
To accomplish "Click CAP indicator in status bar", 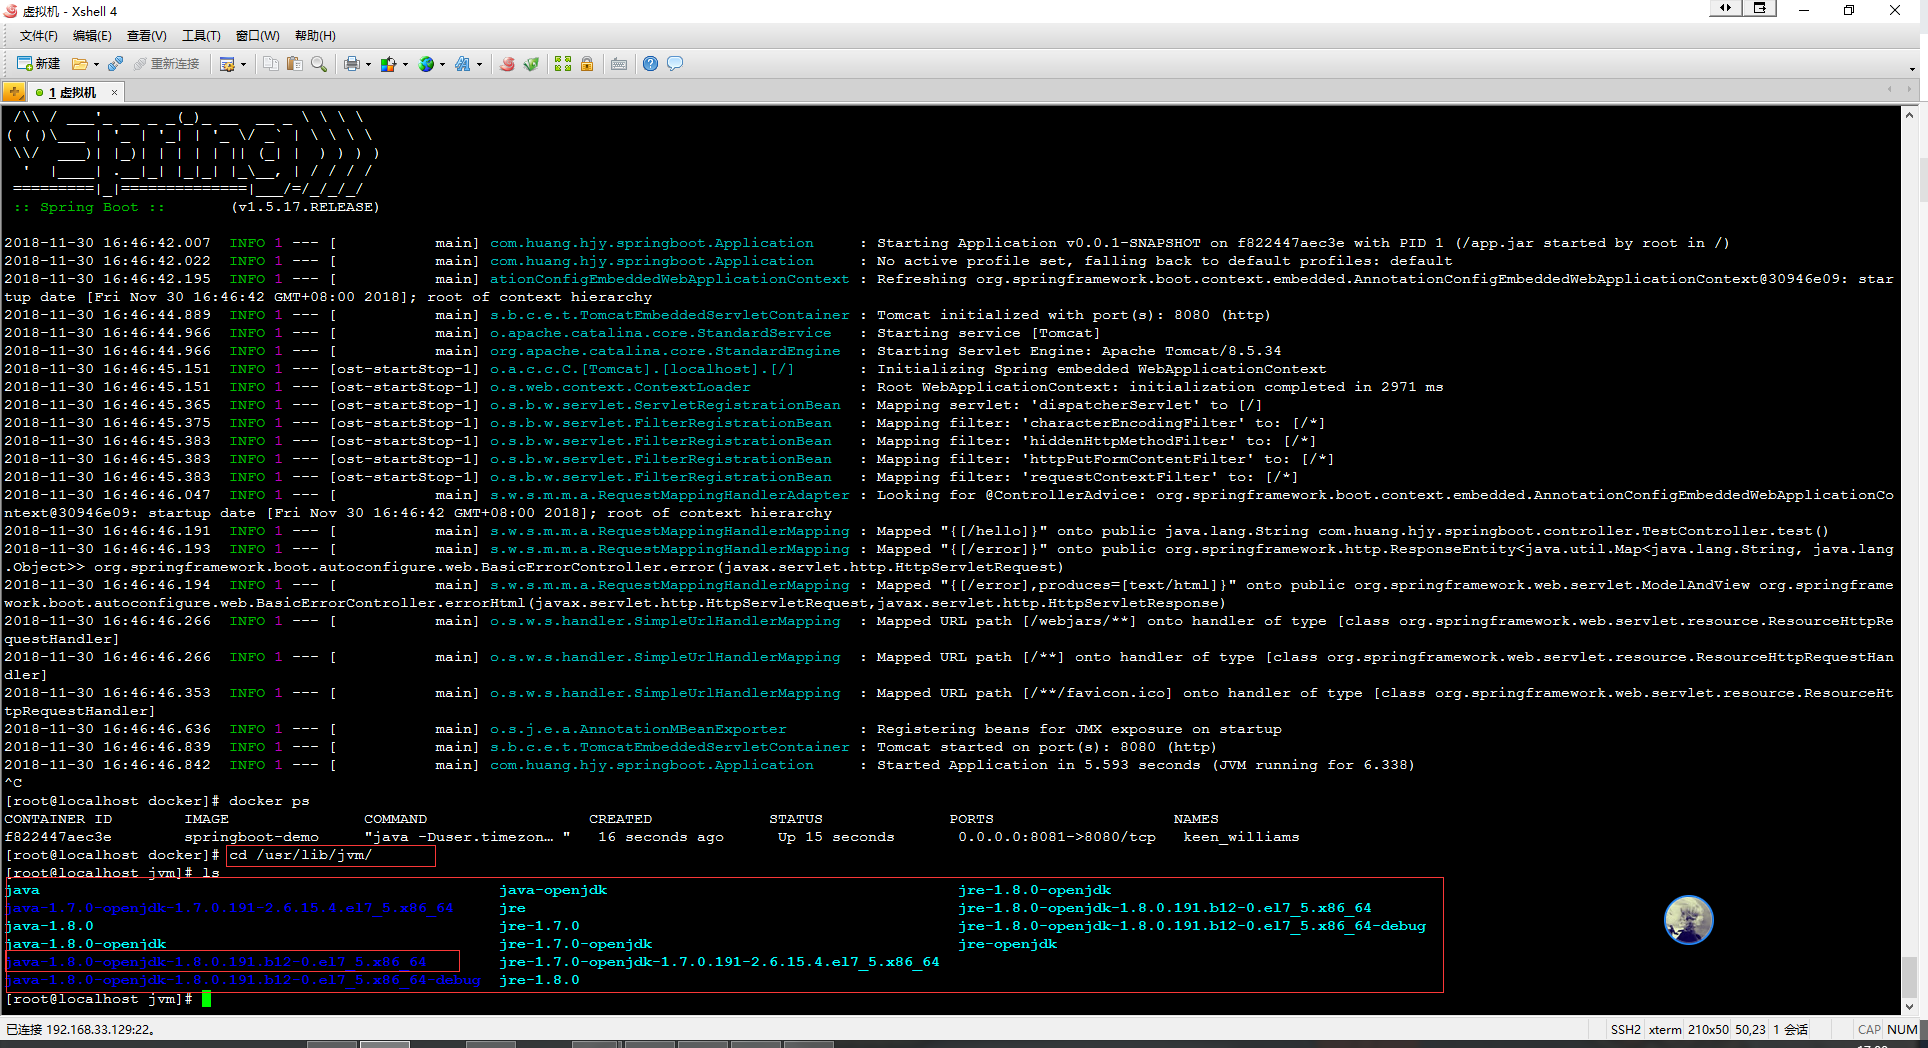I will (1869, 1030).
